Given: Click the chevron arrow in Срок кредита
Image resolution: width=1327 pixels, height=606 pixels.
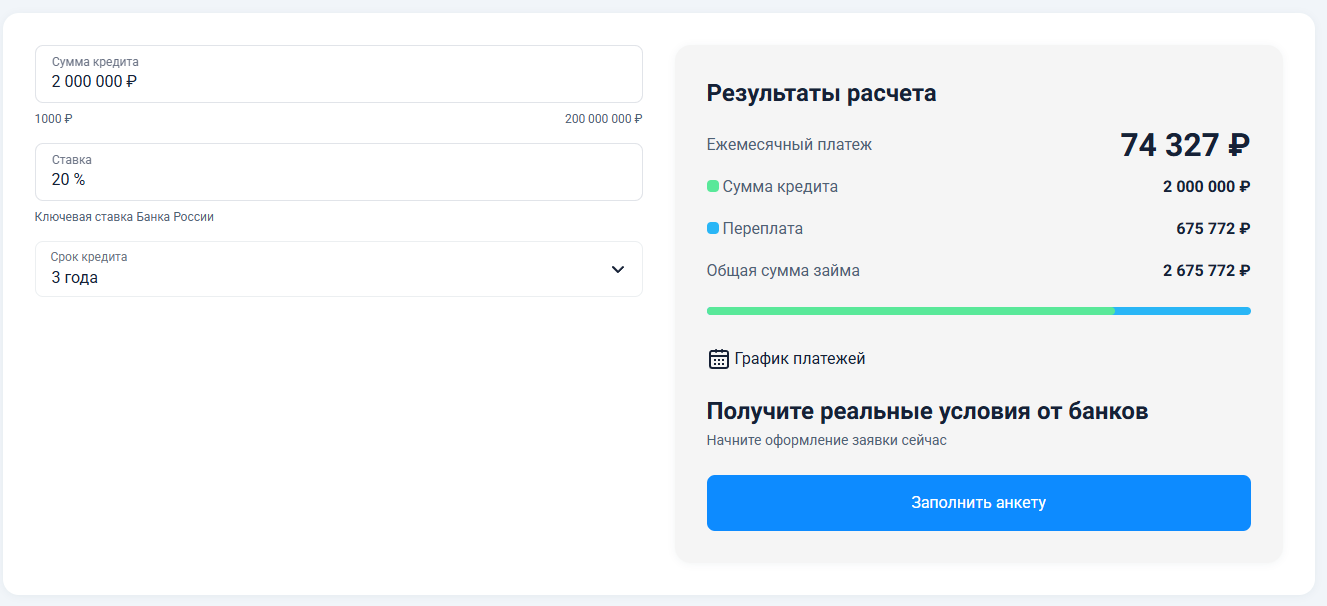Looking at the screenshot, I should tap(618, 269).
